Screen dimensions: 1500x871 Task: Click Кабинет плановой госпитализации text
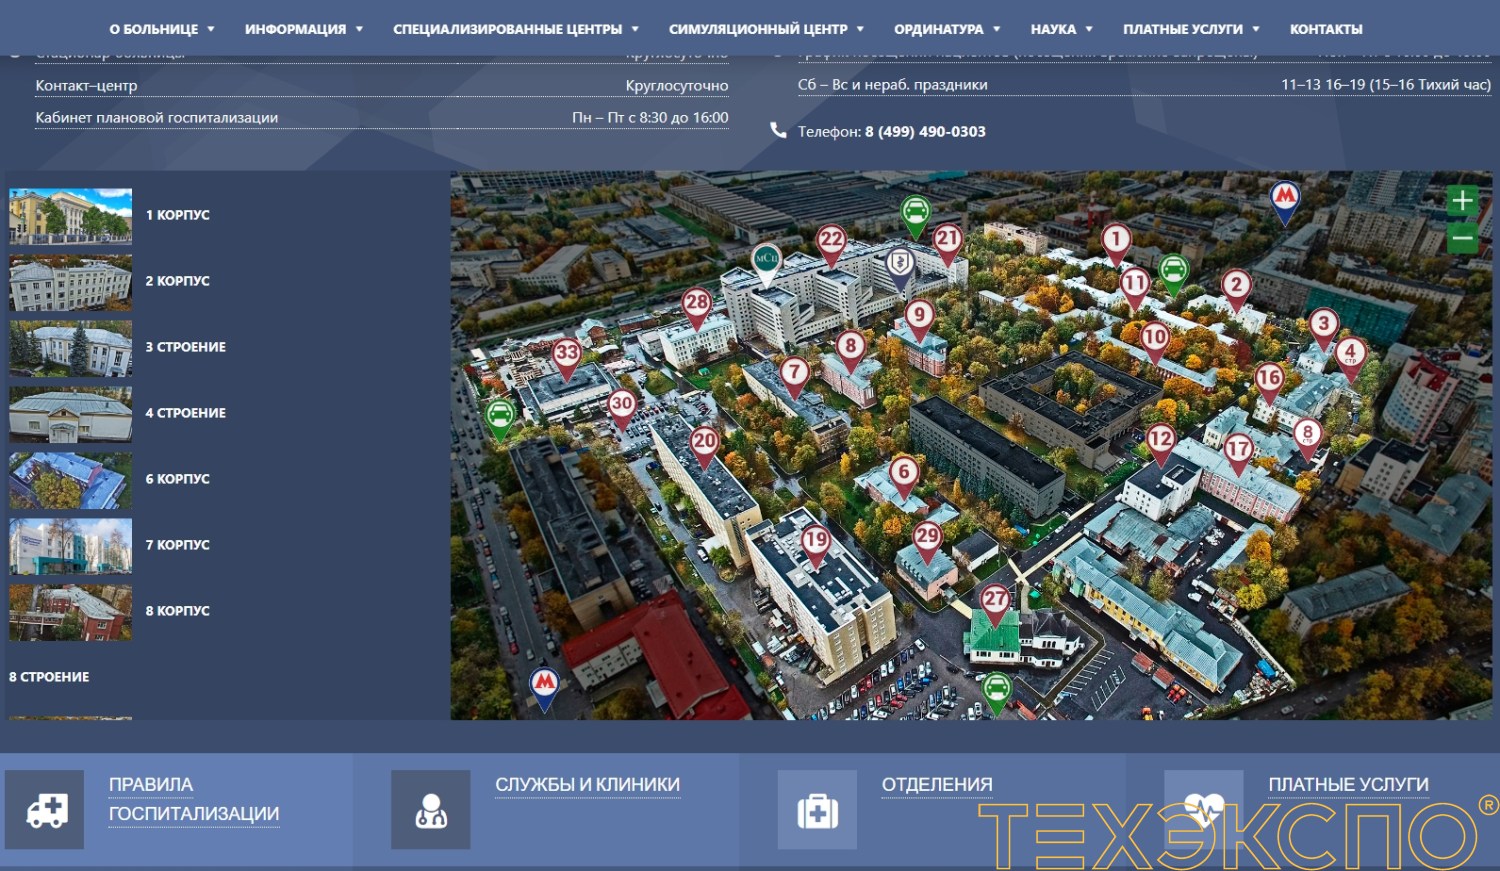[x=157, y=117]
